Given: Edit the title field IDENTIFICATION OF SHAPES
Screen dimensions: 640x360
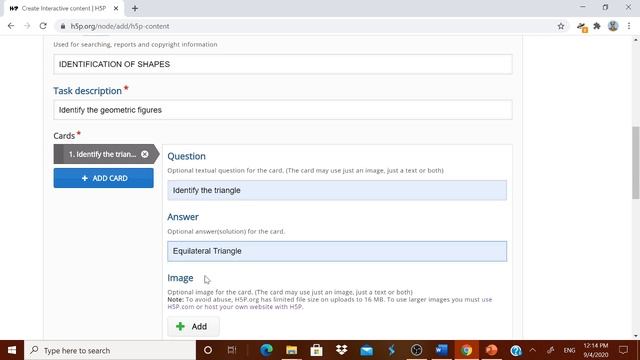Looking at the screenshot, I should click(x=282, y=64).
